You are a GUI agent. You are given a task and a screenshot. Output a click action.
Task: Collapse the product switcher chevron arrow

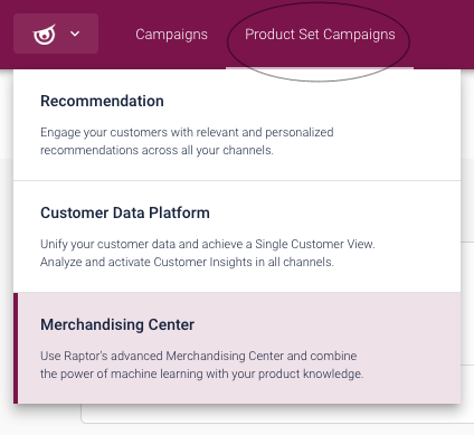(x=75, y=34)
